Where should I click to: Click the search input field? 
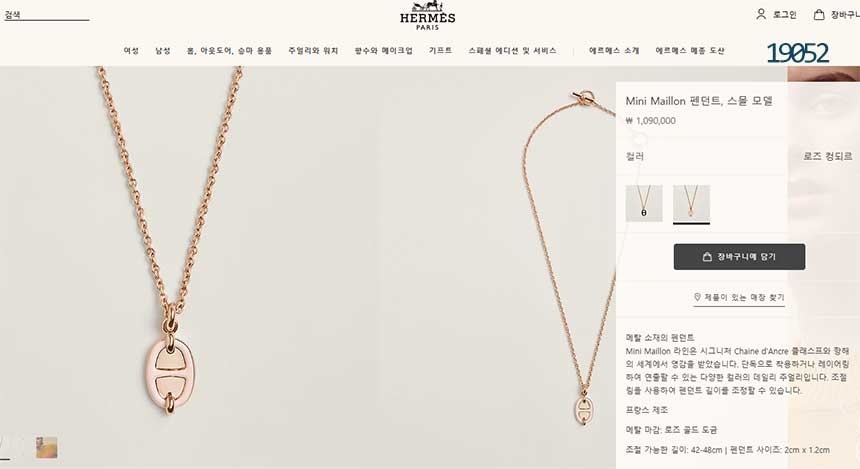pyautogui.click(x=47, y=15)
